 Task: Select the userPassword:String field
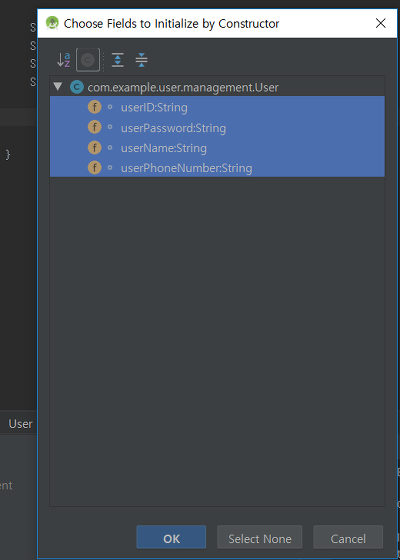(x=217, y=128)
